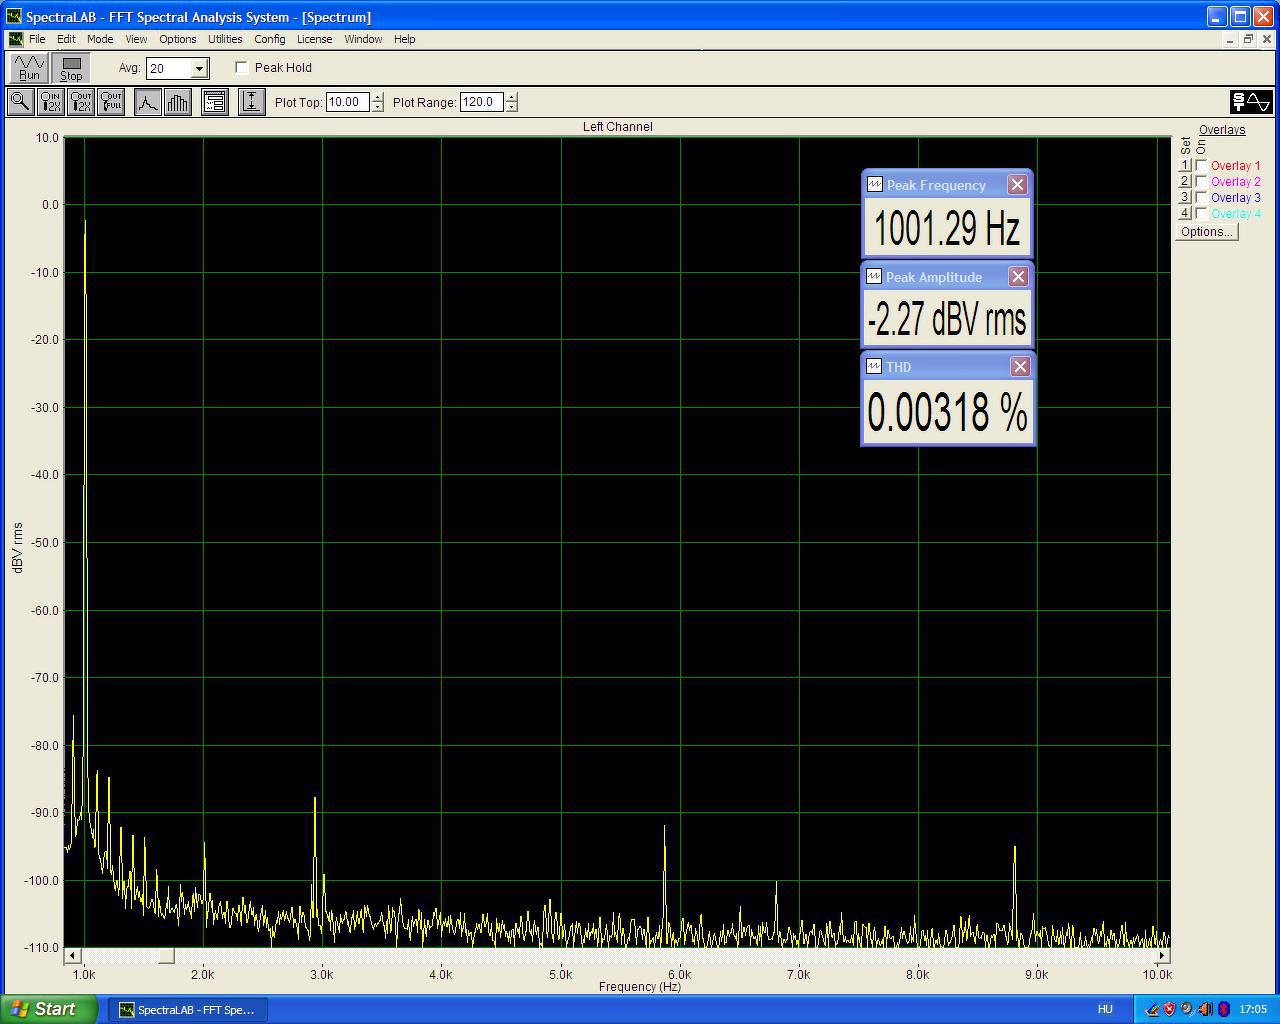The height and width of the screenshot is (1024, 1280).
Task: Click the Zoom Out 2X icon
Action: [x=81, y=102]
